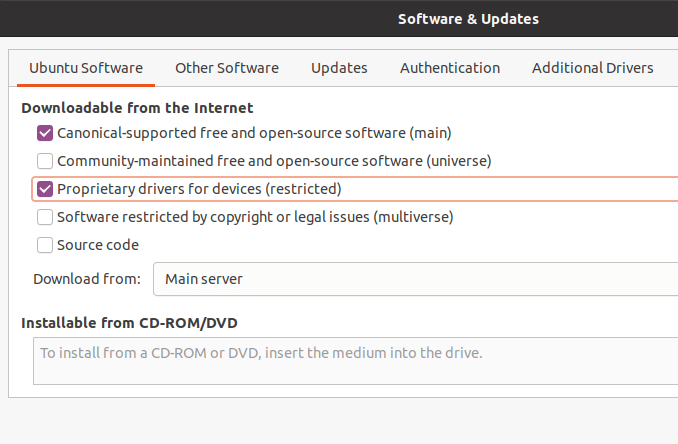Click the Installable from CD-ROM/DVD heading
The width and height of the screenshot is (678, 444).
129,323
